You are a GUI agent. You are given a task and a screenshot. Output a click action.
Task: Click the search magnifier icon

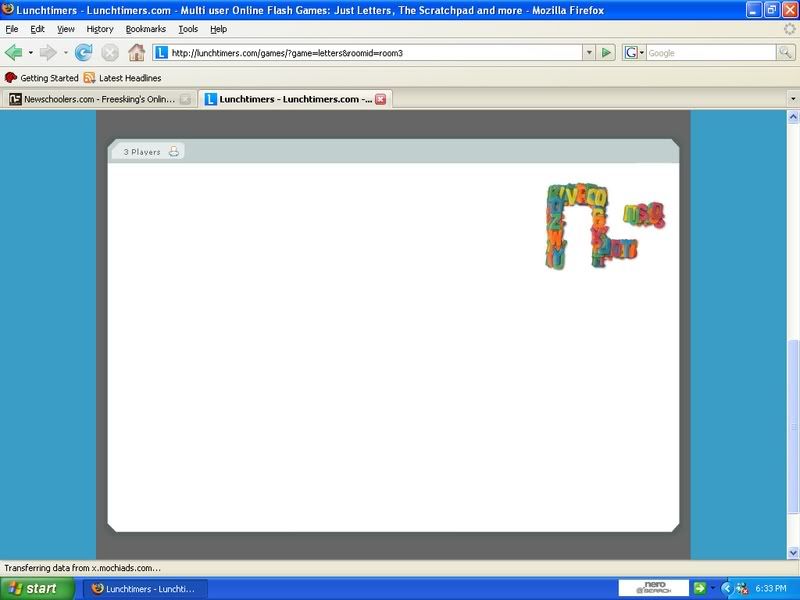(786, 53)
